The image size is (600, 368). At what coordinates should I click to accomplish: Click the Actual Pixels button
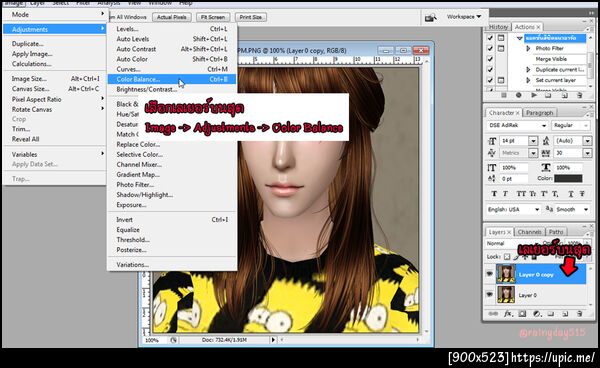coord(171,17)
